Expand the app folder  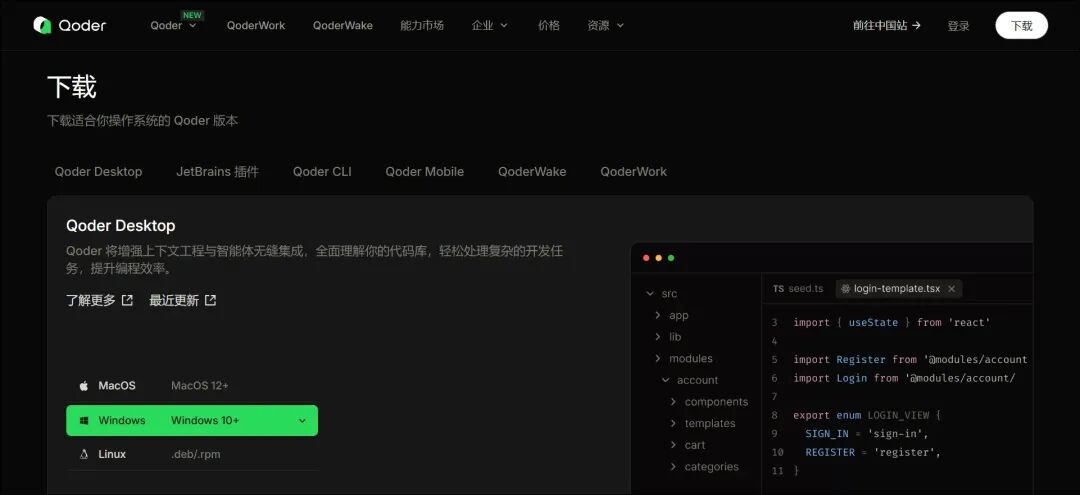click(x=658, y=315)
